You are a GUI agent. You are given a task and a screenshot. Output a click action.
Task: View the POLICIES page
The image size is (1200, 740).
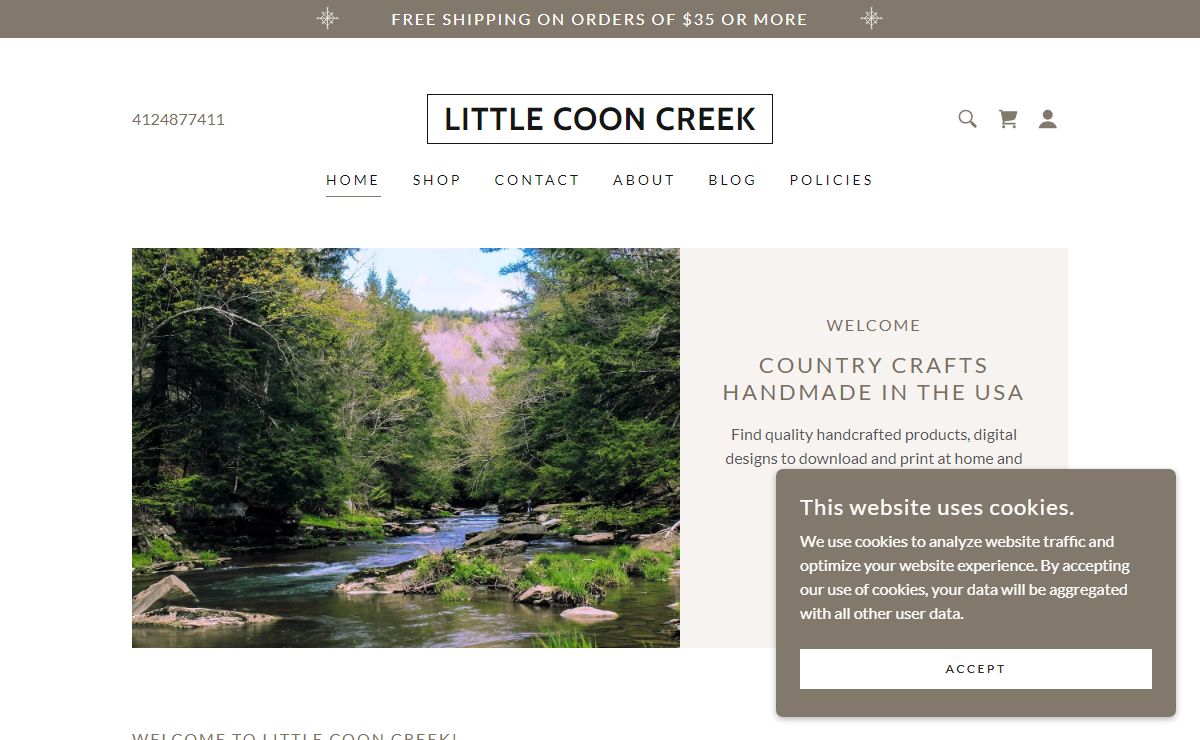(831, 180)
